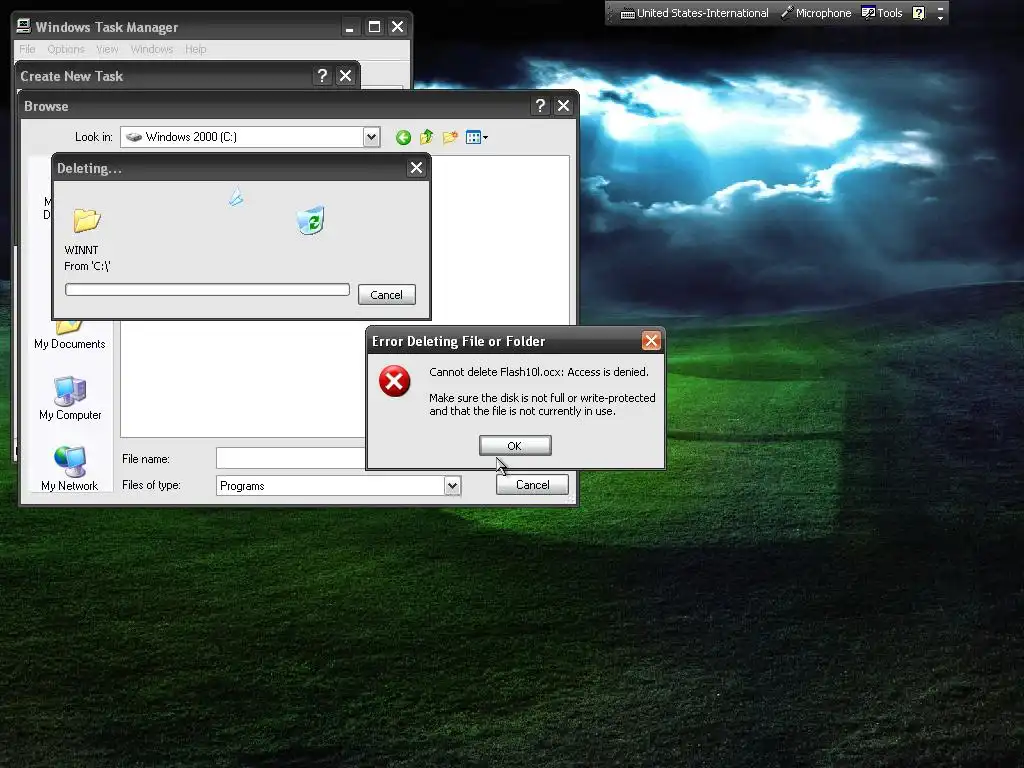Click the Browse dialog help button
1024x768 pixels.
(539, 106)
